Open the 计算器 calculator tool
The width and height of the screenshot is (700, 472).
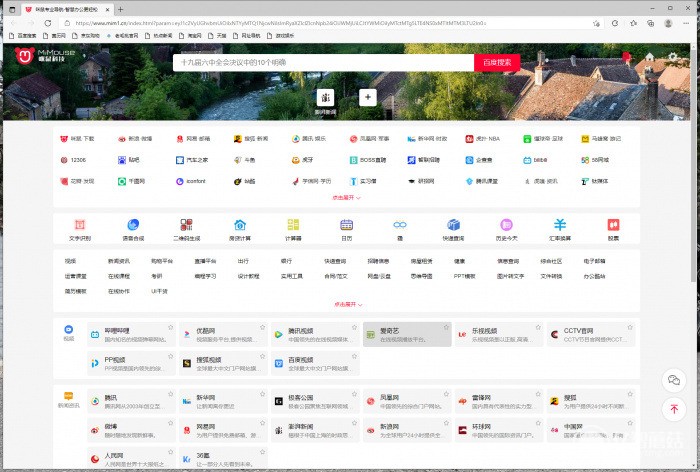tap(293, 230)
